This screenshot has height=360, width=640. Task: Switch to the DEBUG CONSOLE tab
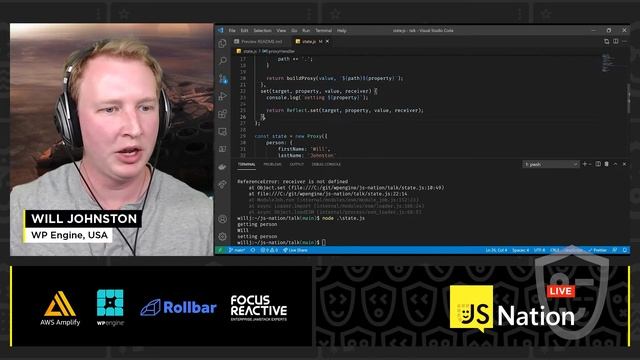[326, 164]
